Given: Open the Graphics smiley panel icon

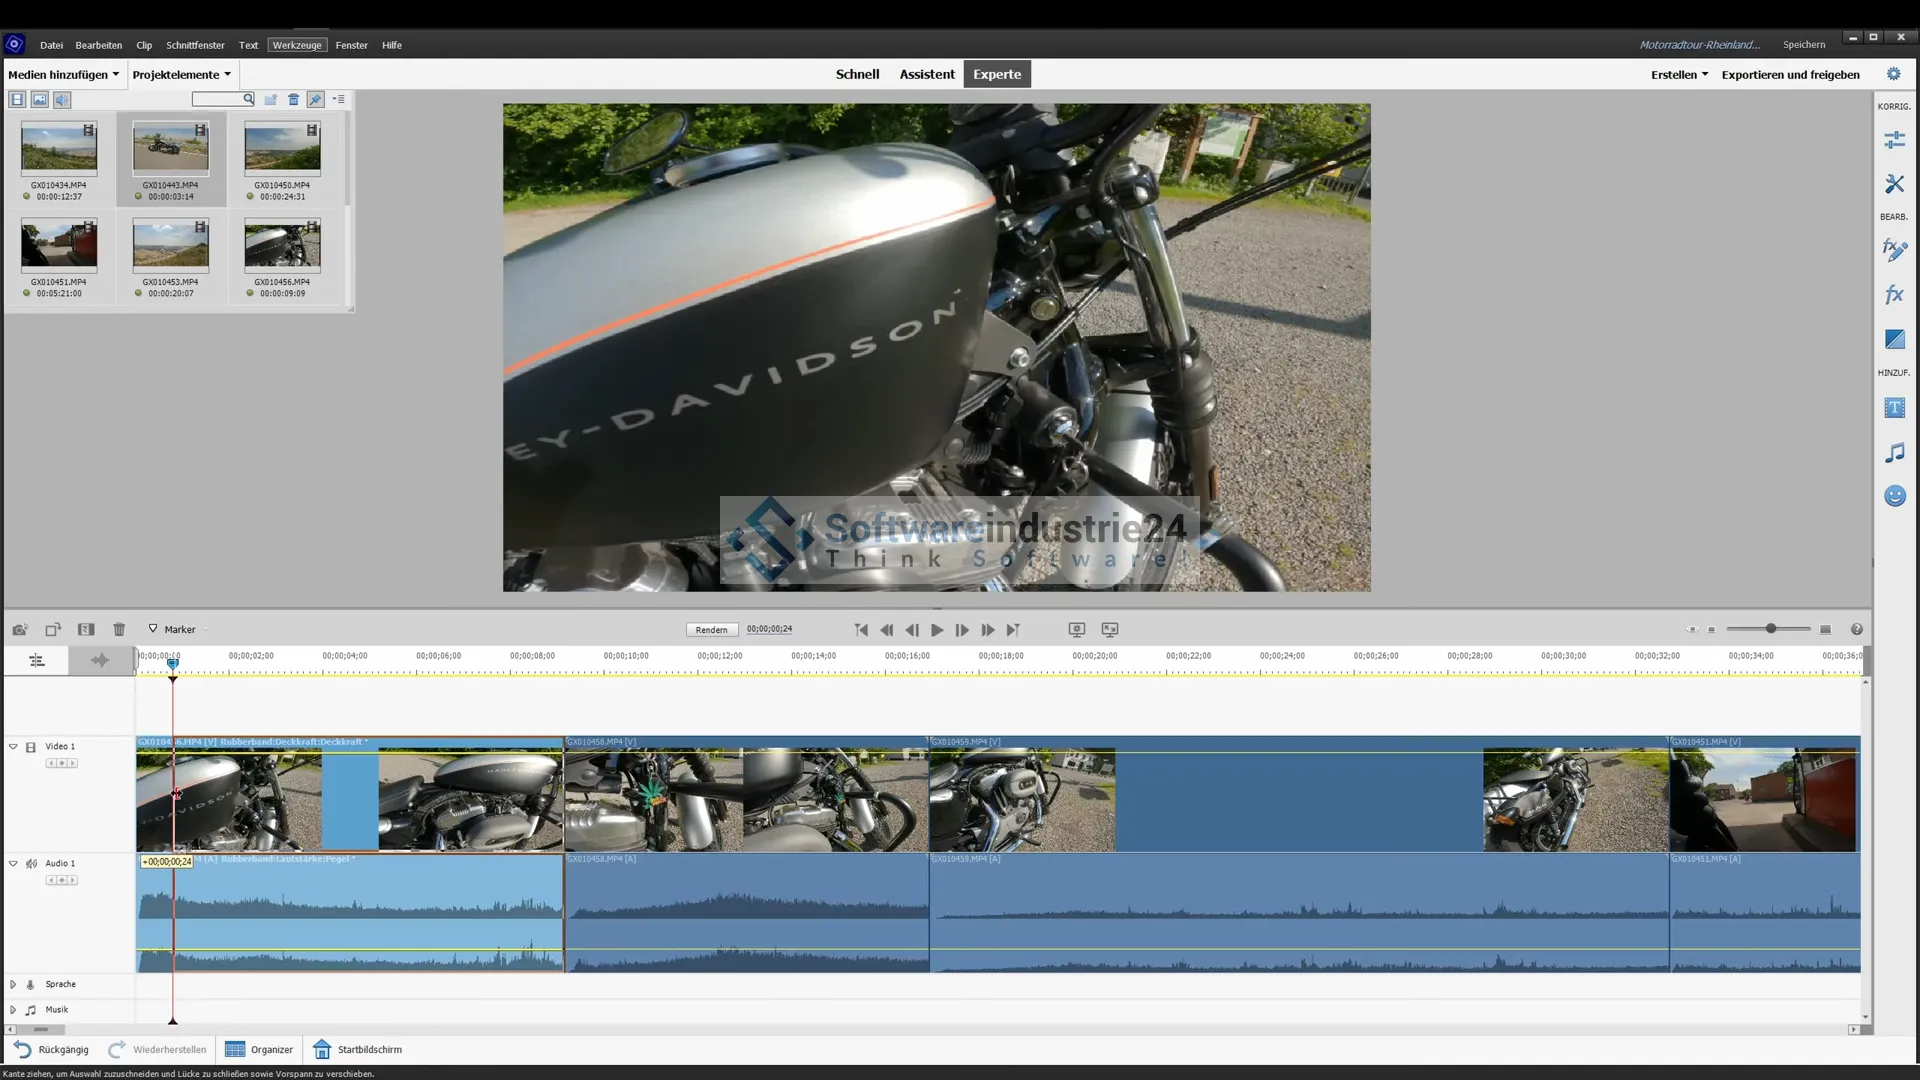Looking at the screenshot, I should 1894,496.
